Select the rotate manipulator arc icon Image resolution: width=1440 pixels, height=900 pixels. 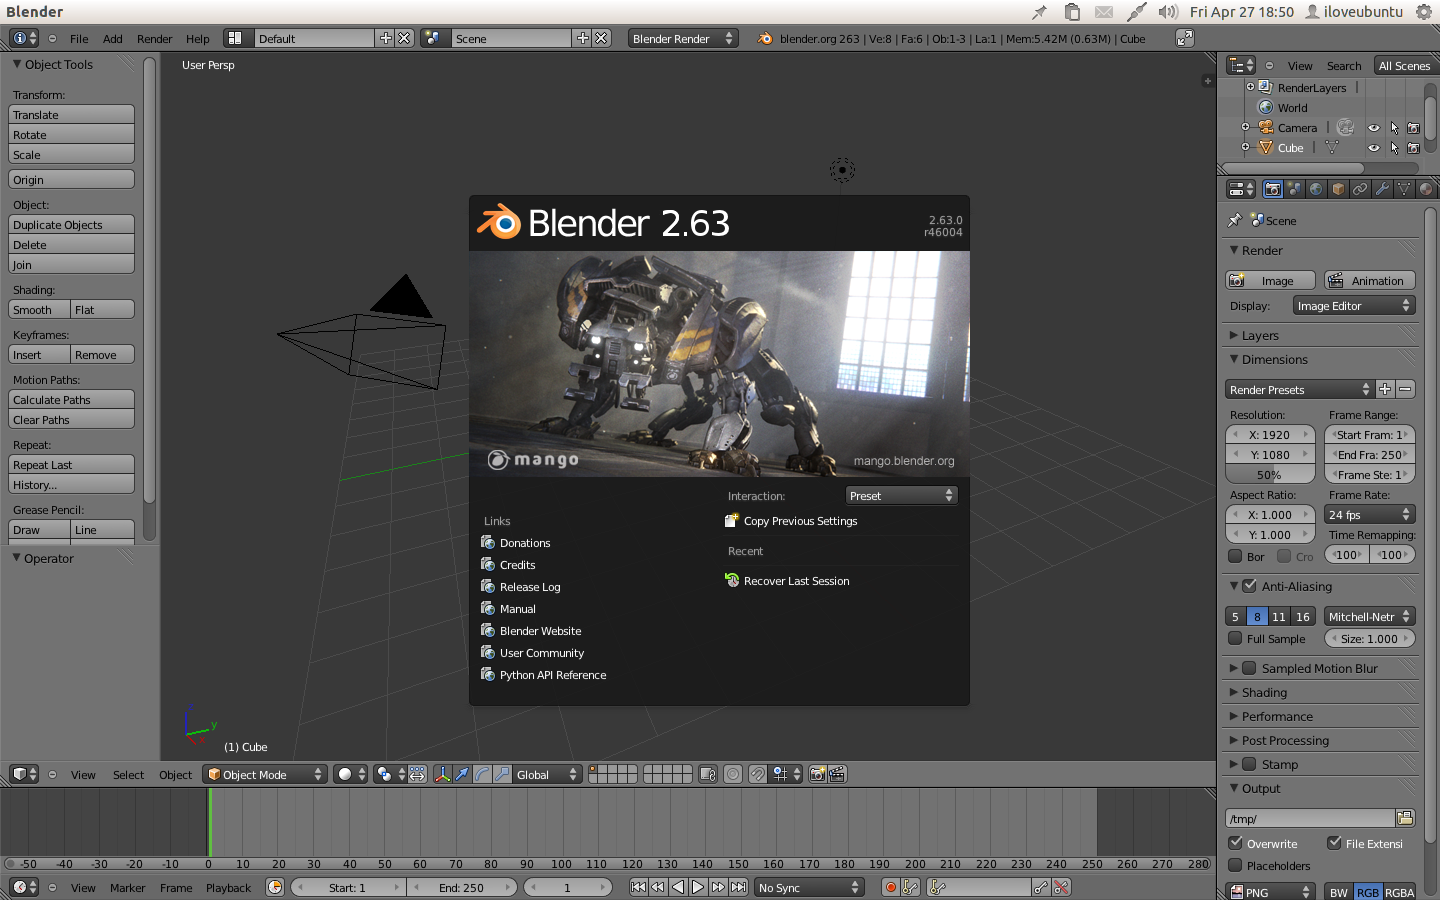[x=482, y=774]
